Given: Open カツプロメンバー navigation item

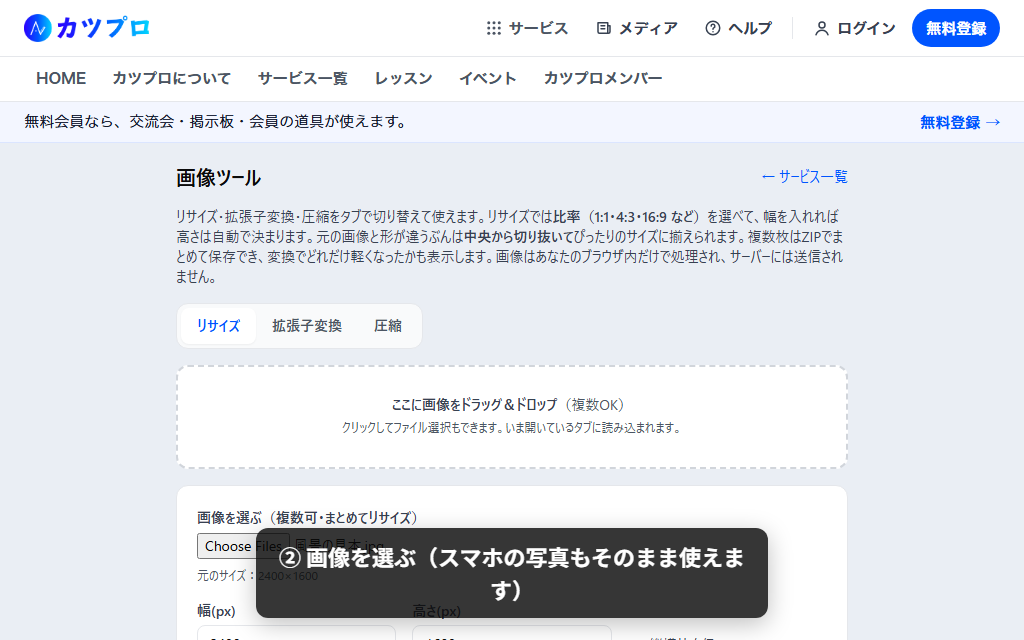Looking at the screenshot, I should (x=603, y=78).
